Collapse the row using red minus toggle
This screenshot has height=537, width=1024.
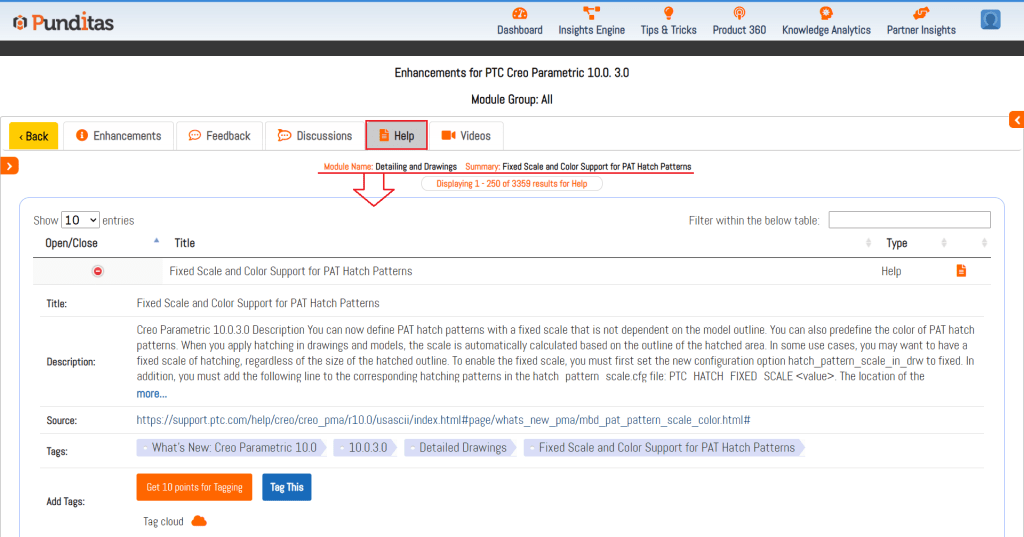pos(98,271)
